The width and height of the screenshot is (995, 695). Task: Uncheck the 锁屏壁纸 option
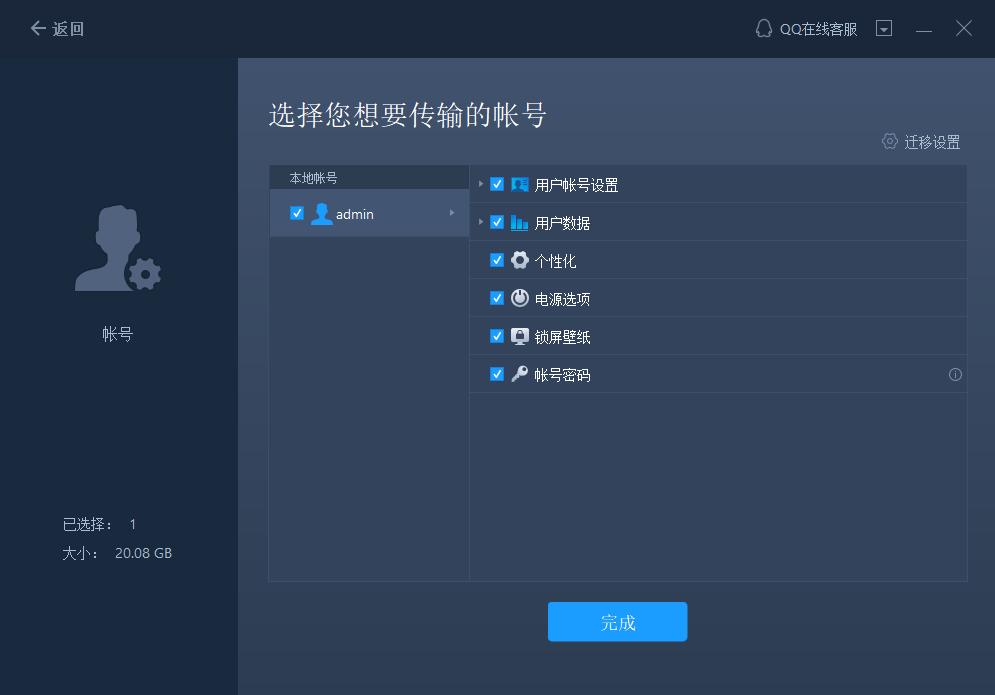[x=497, y=336]
